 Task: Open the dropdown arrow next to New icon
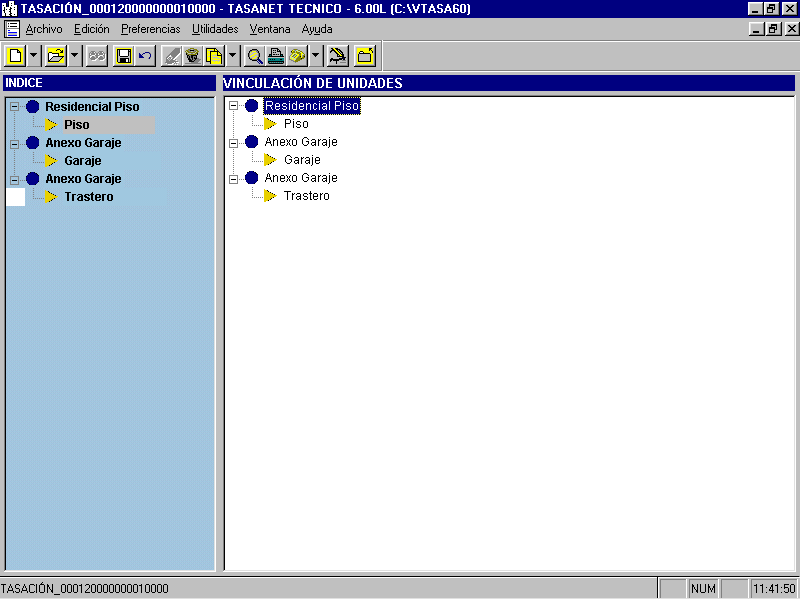tap(34, 56)
